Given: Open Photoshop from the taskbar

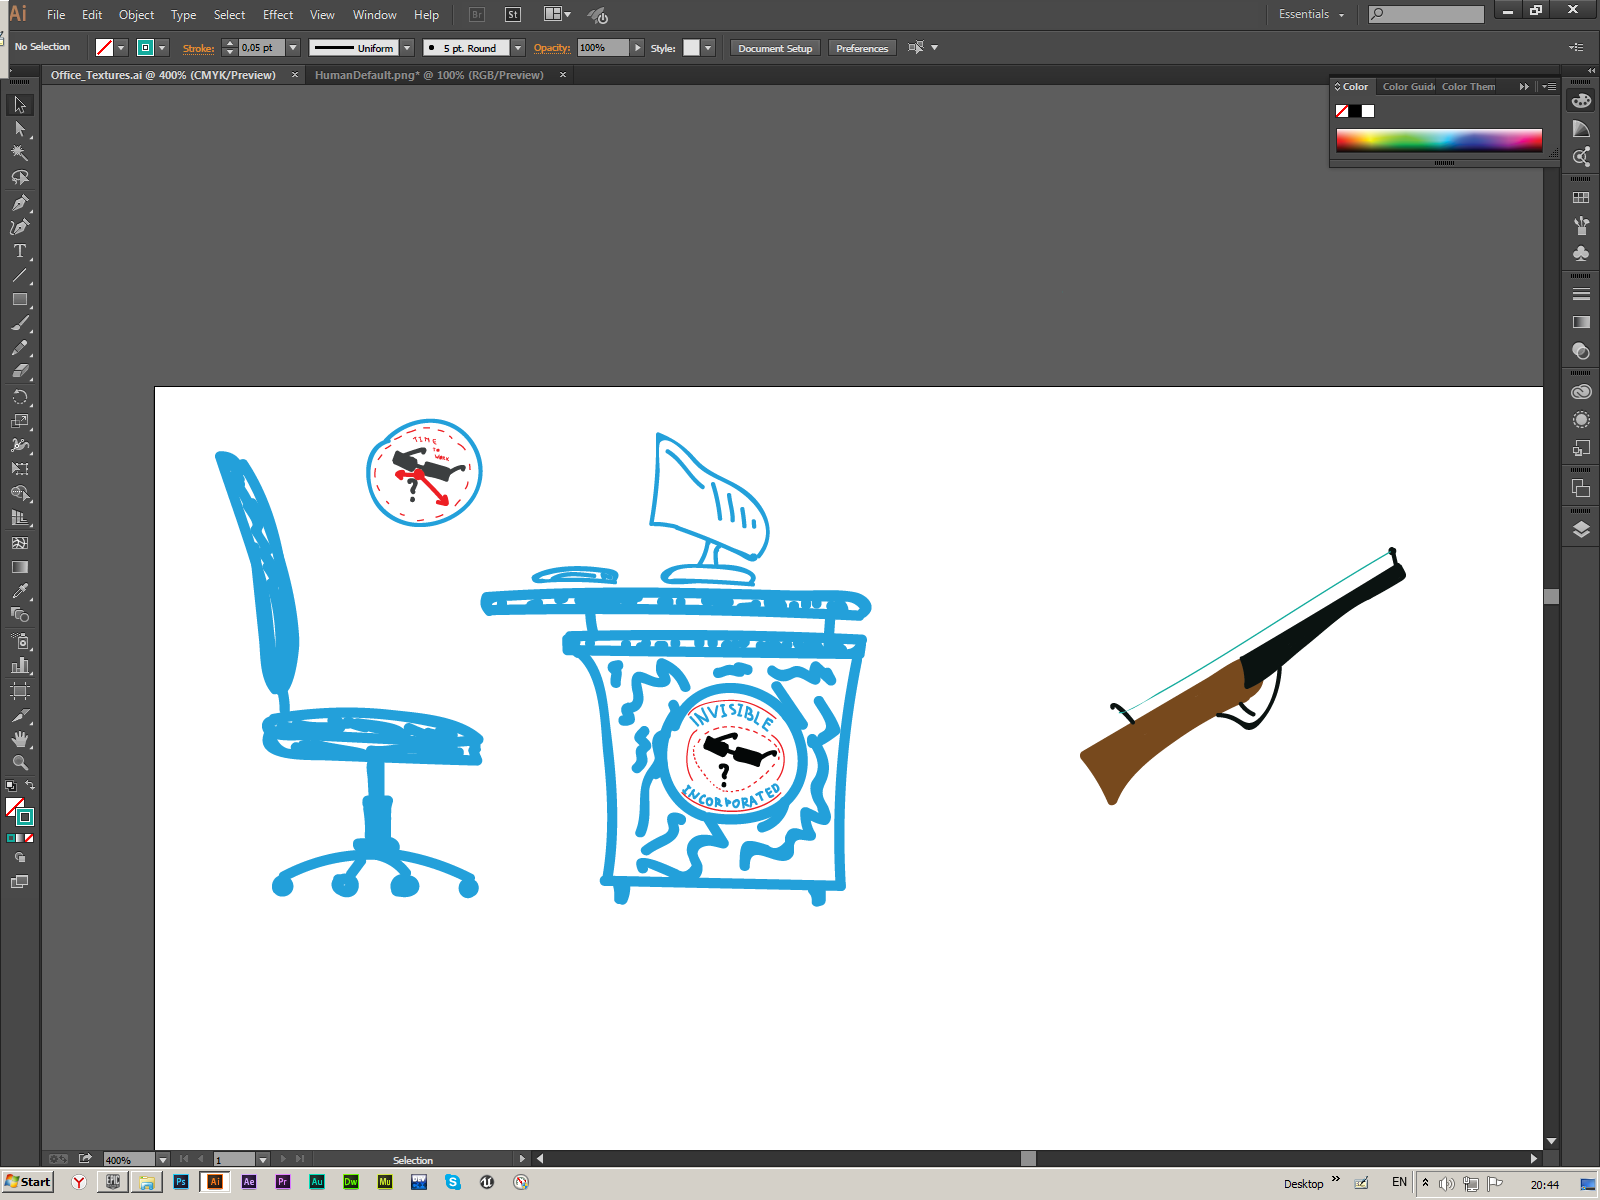Looking at the screenshot, I should (x=181, y=1182).
